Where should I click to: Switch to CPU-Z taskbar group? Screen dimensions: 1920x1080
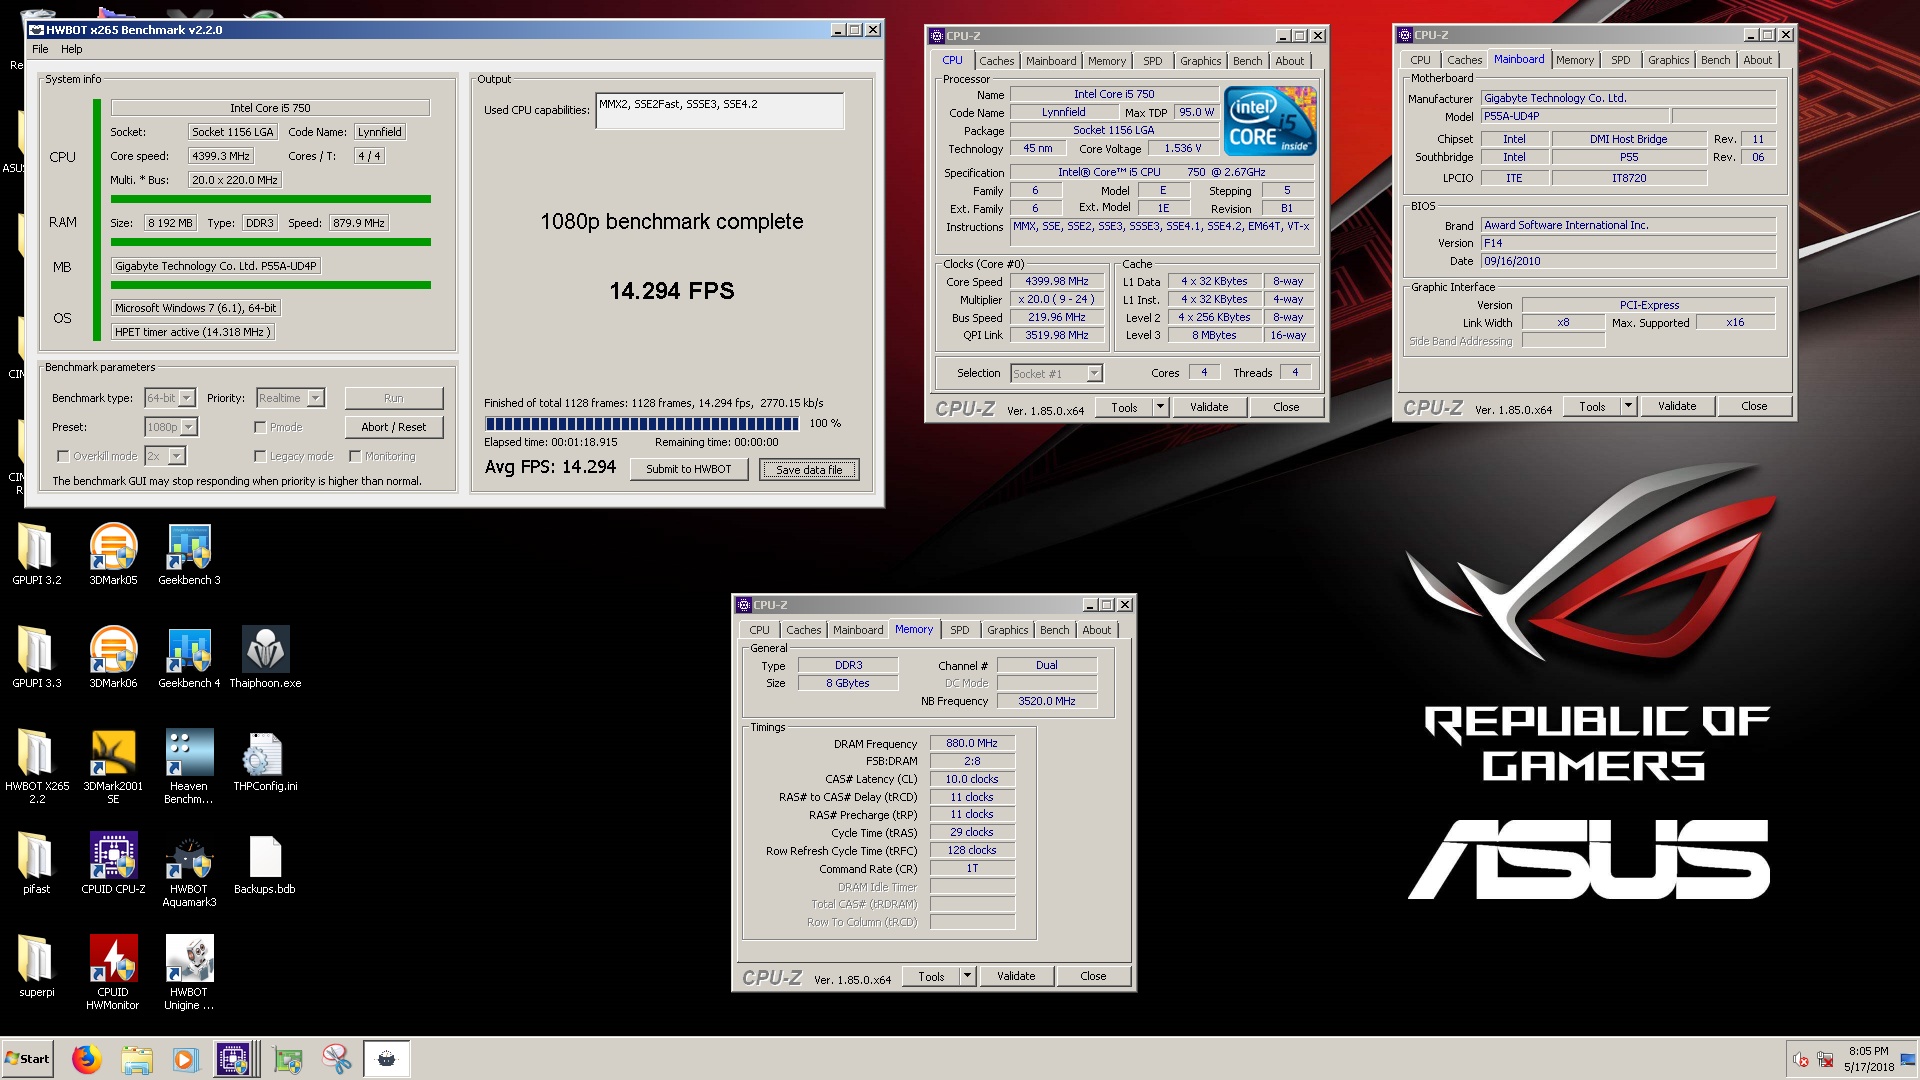(x=234, y=1059)
